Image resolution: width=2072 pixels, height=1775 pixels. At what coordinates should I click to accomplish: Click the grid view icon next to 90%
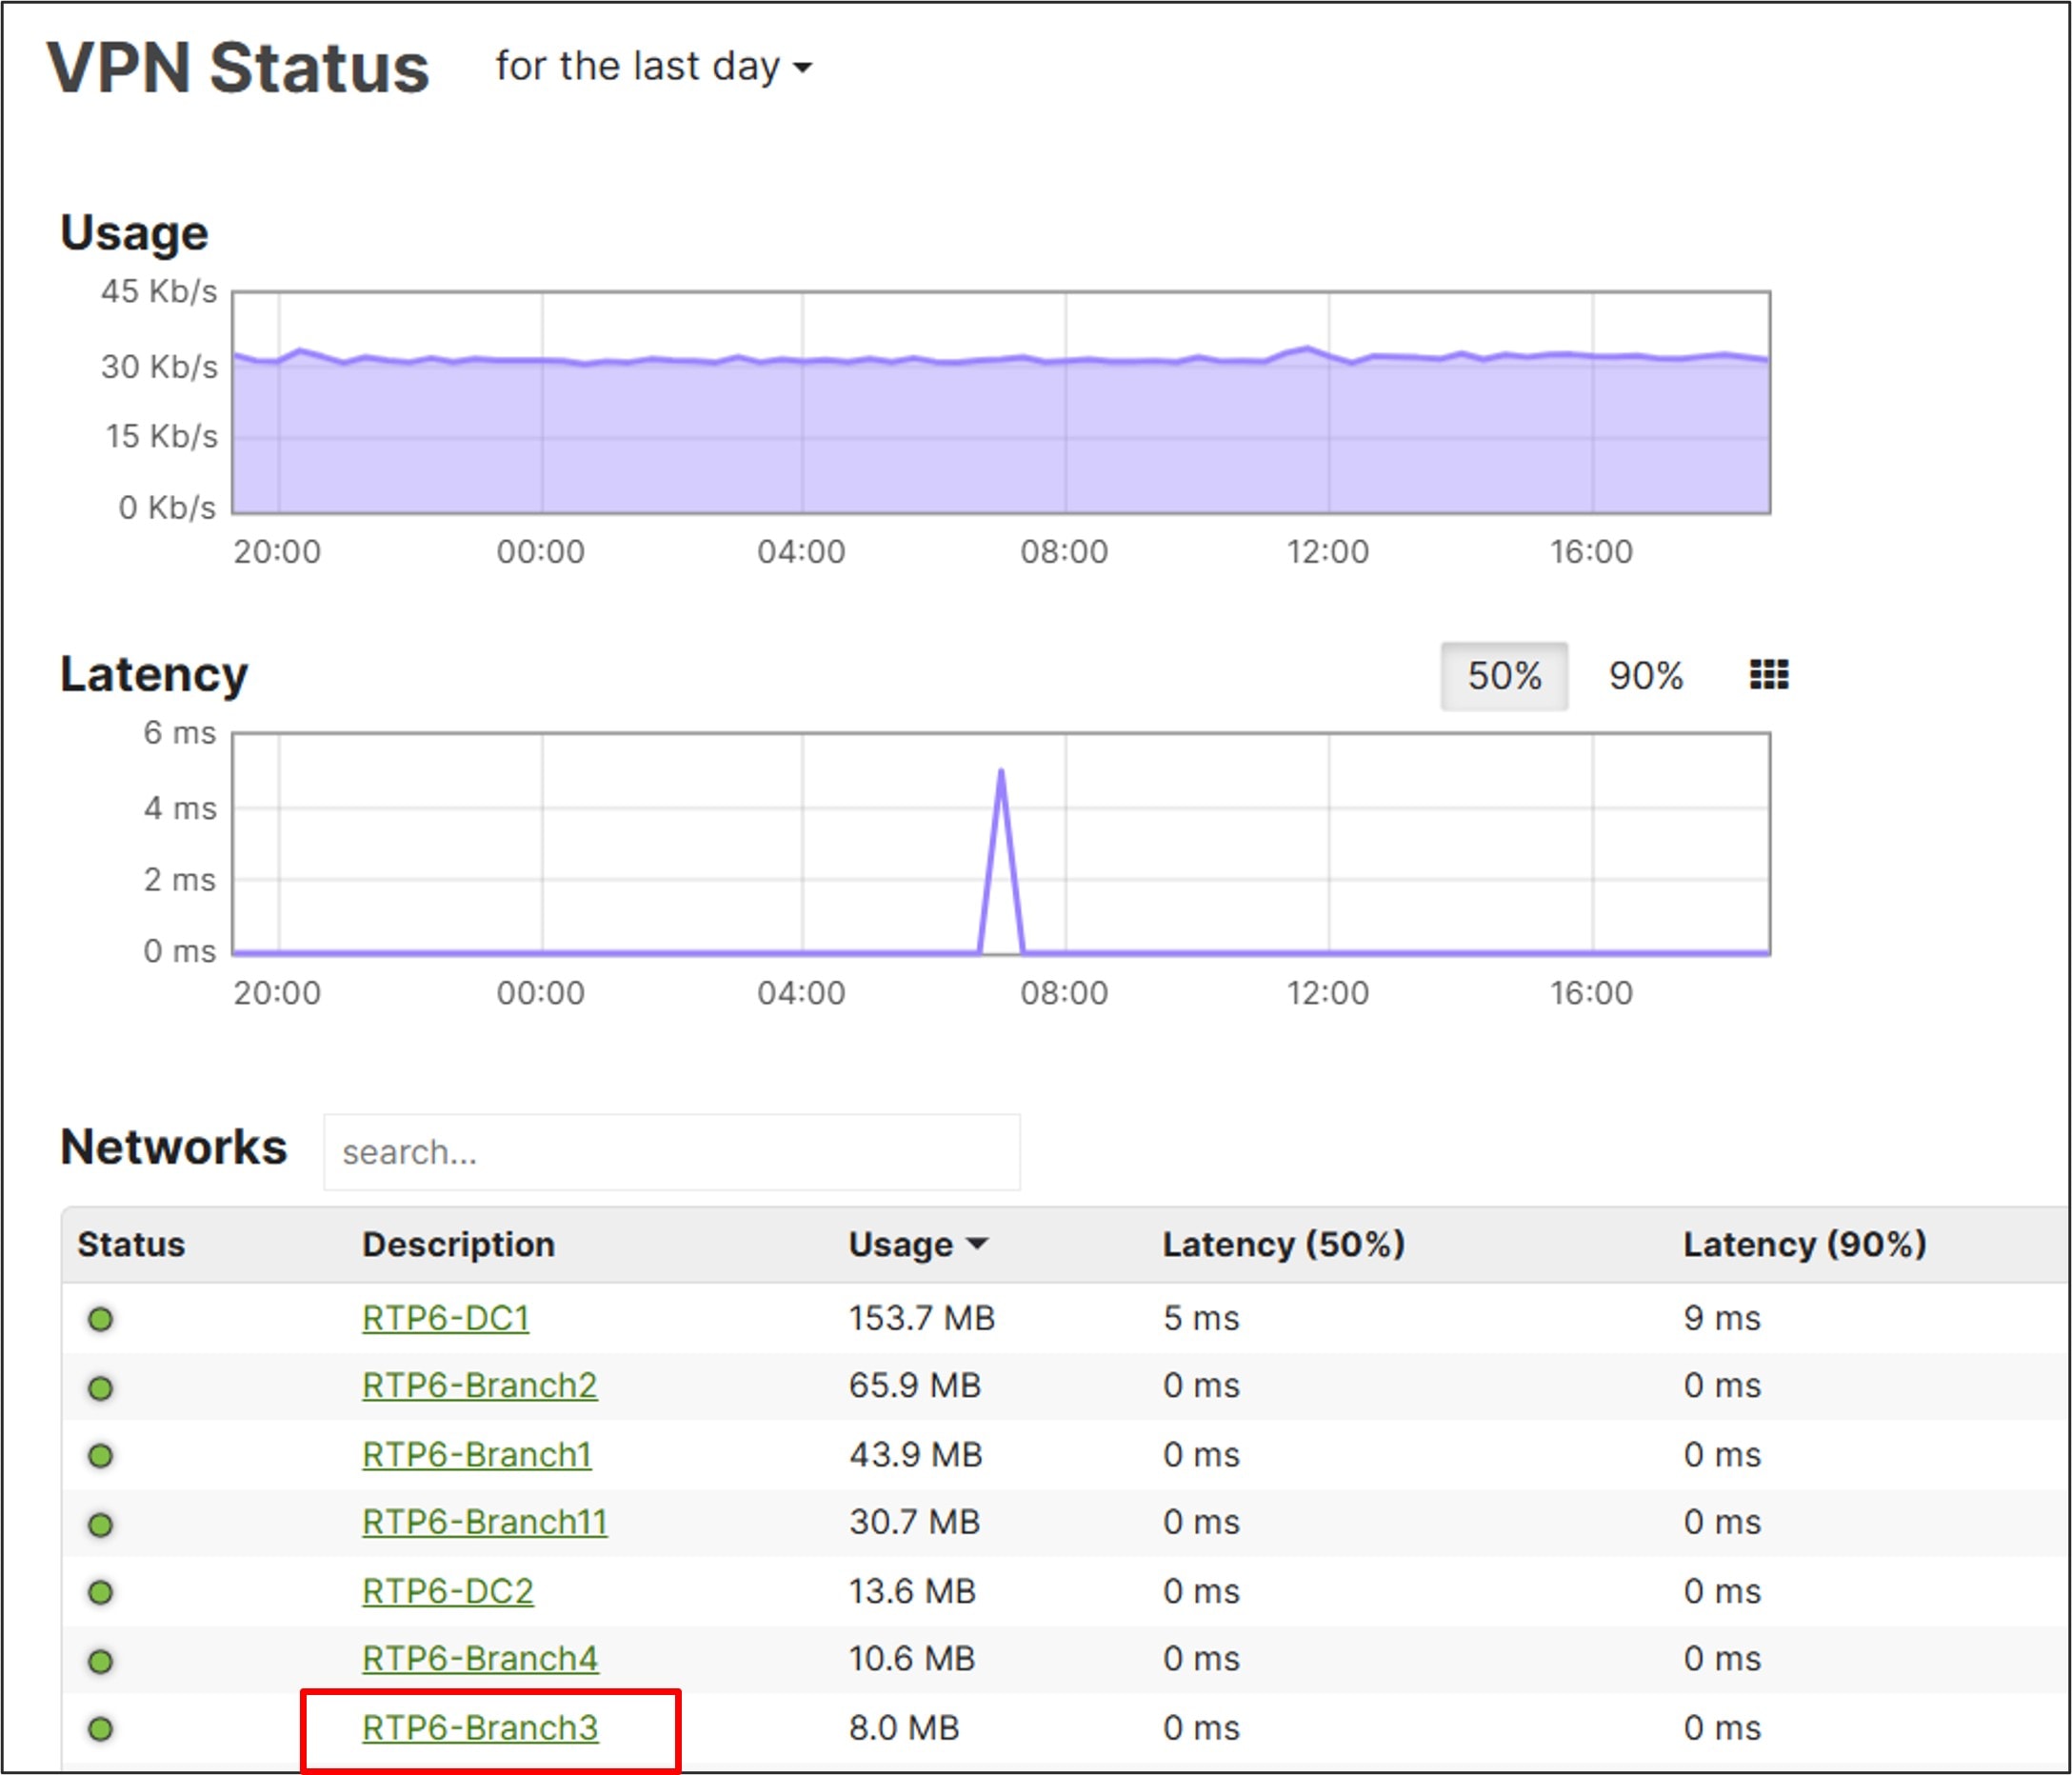(1769, 675)
